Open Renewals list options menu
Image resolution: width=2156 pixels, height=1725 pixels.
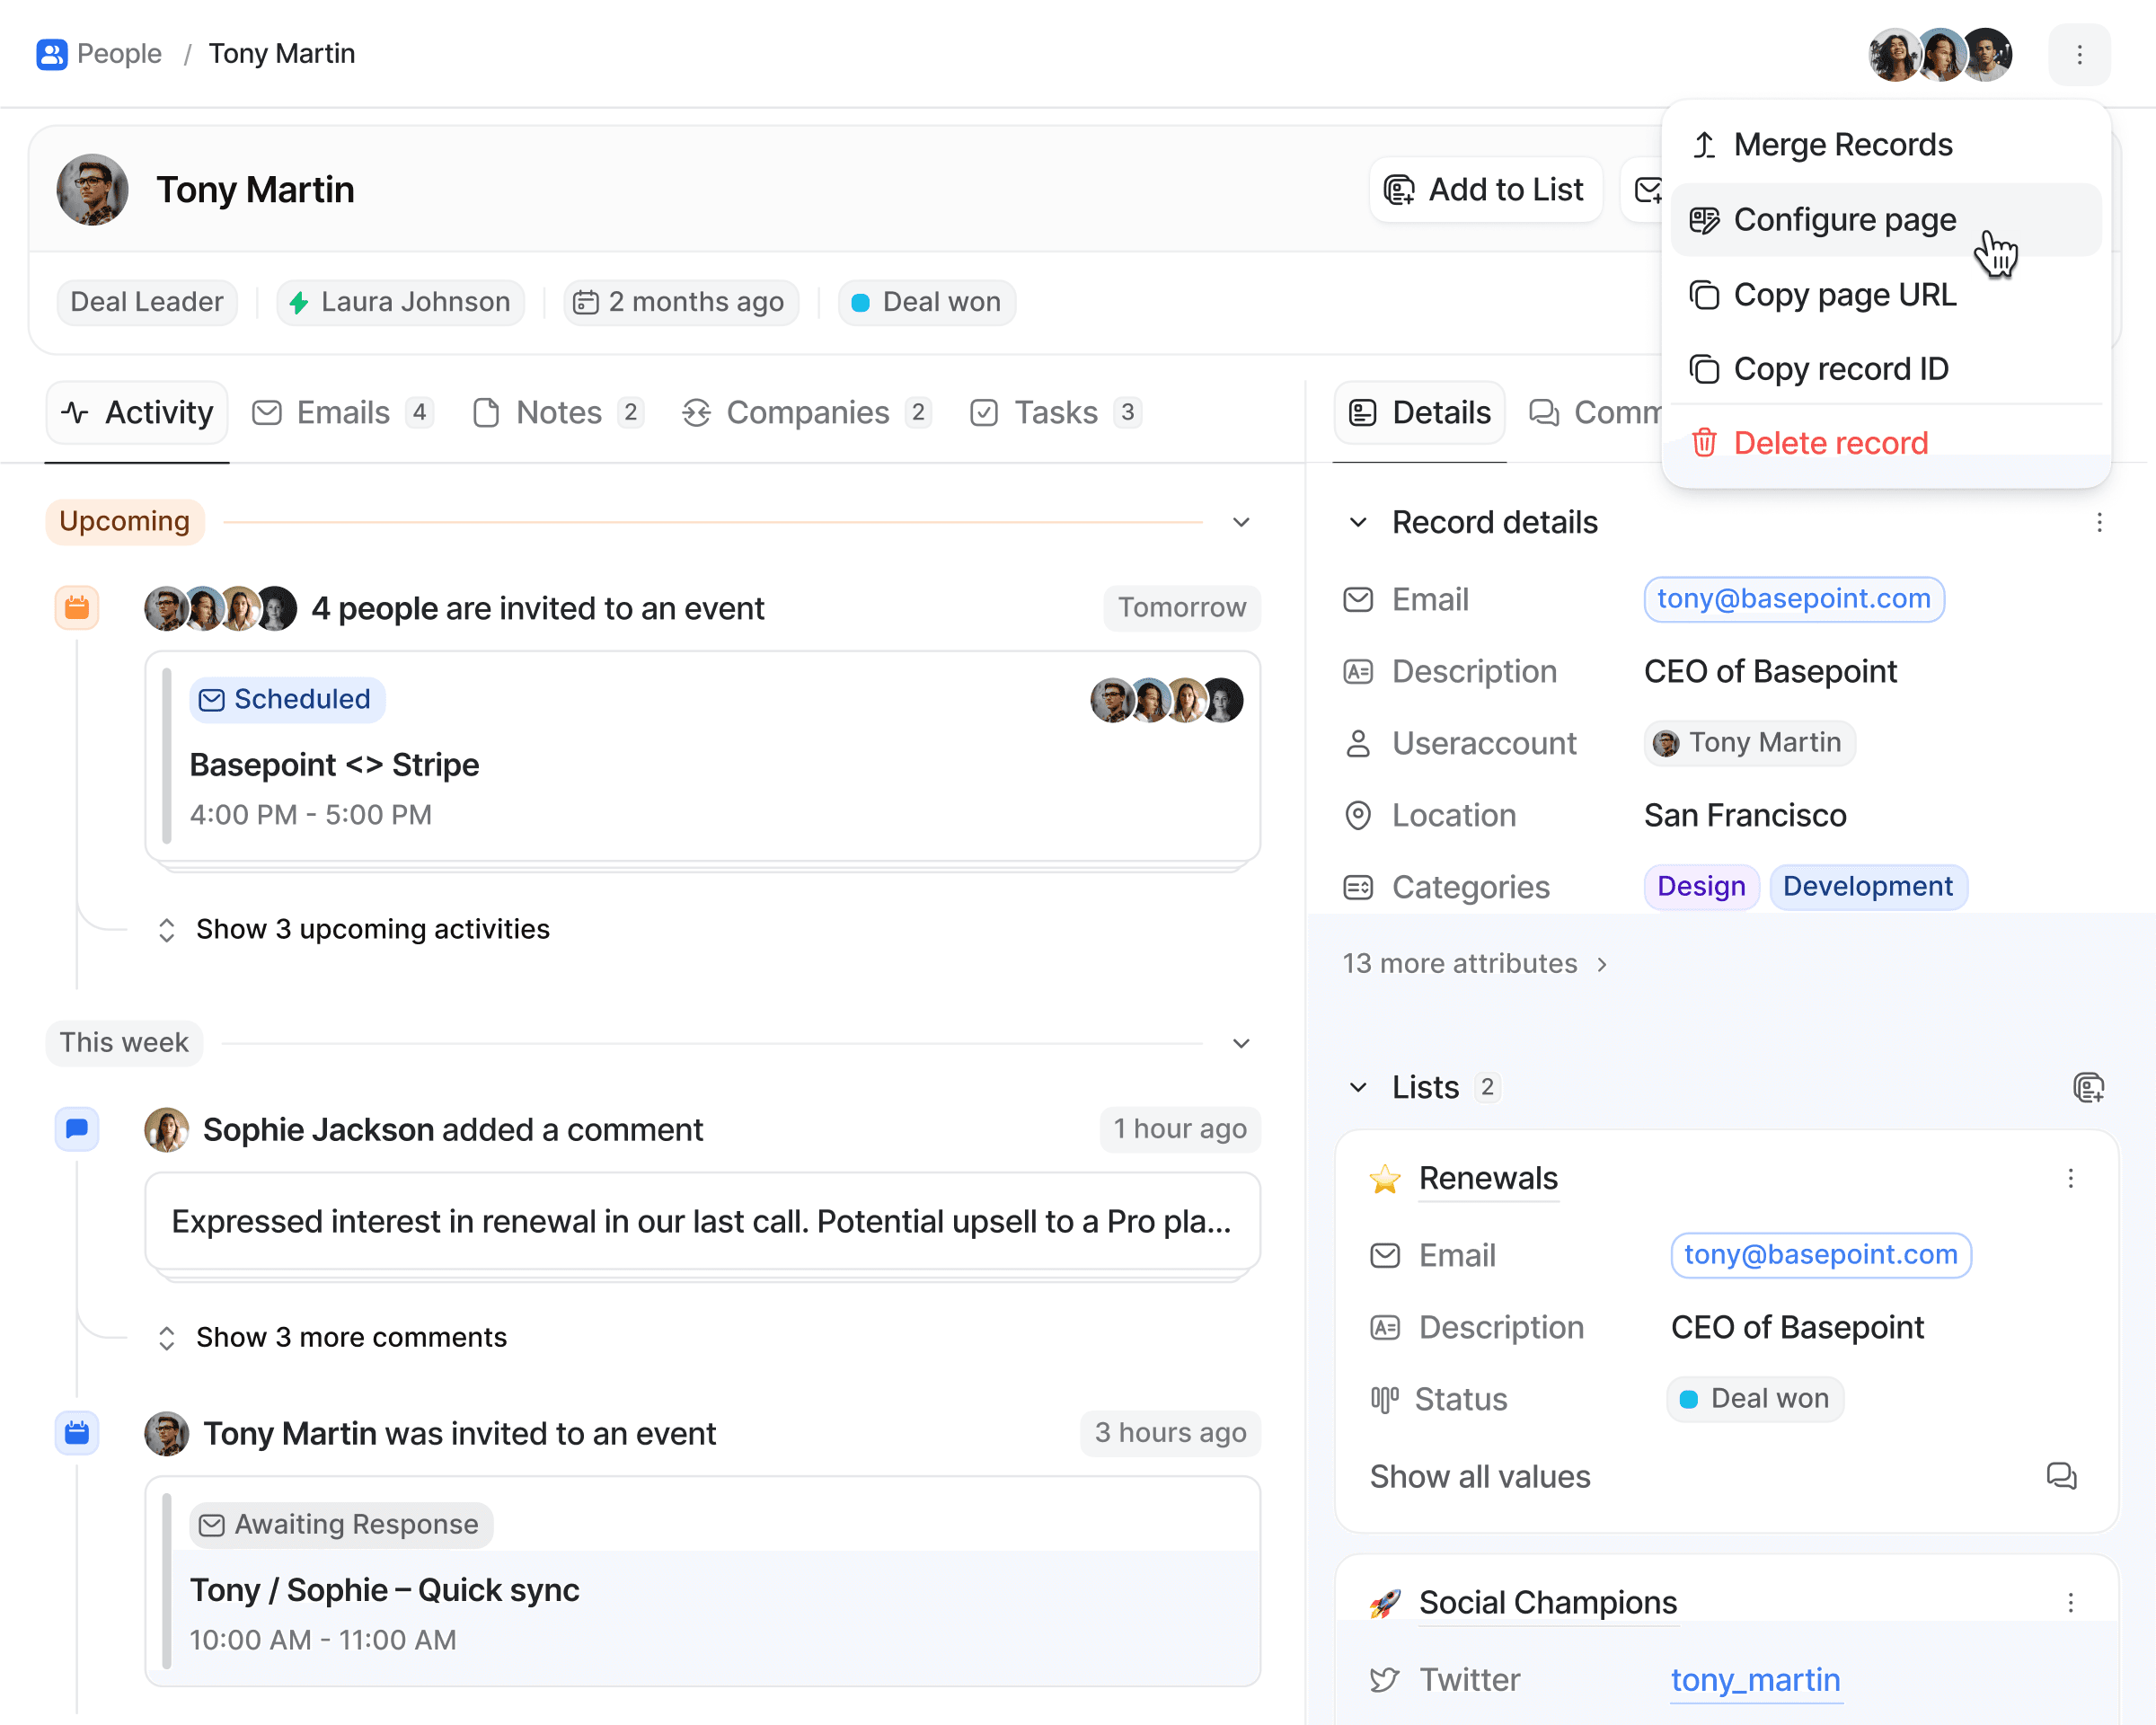pyautogui.click(x=2070, y=1178)
